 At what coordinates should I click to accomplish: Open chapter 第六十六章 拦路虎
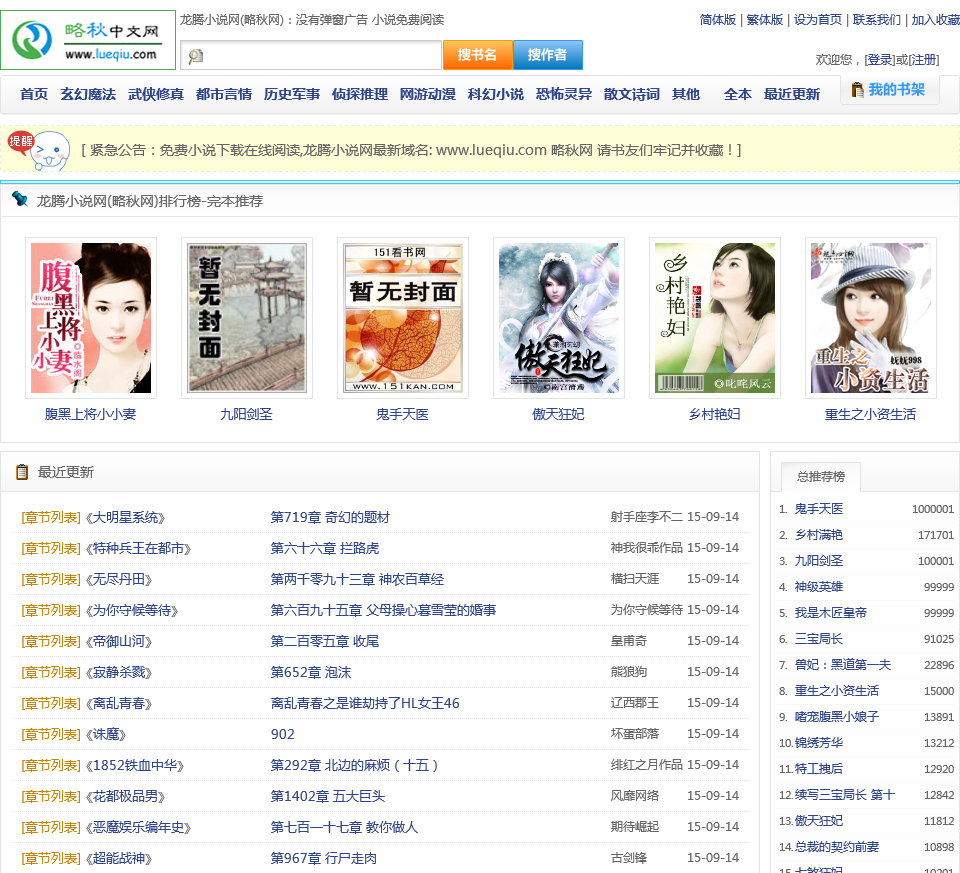pyautogui.click(x=325, y=549)
